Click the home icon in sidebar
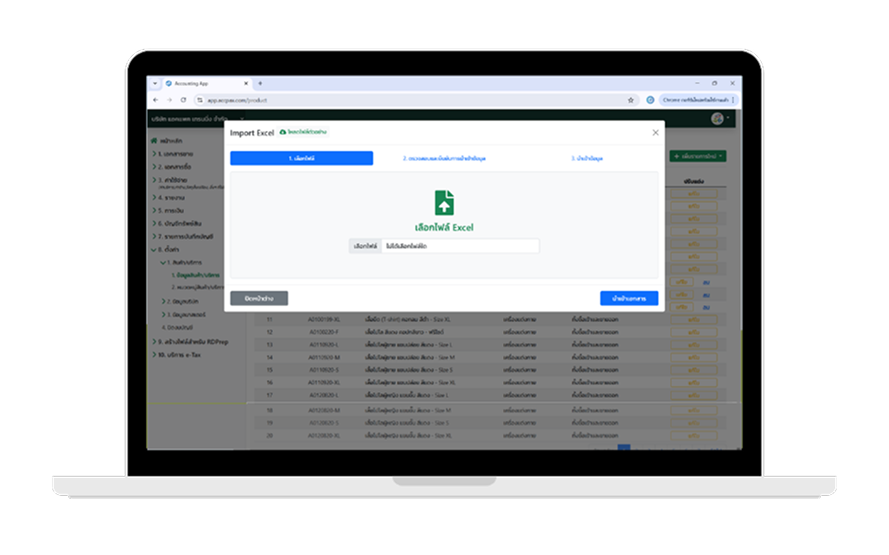The image size is (889, 555). pyautogui.click(x=154, y=141)
